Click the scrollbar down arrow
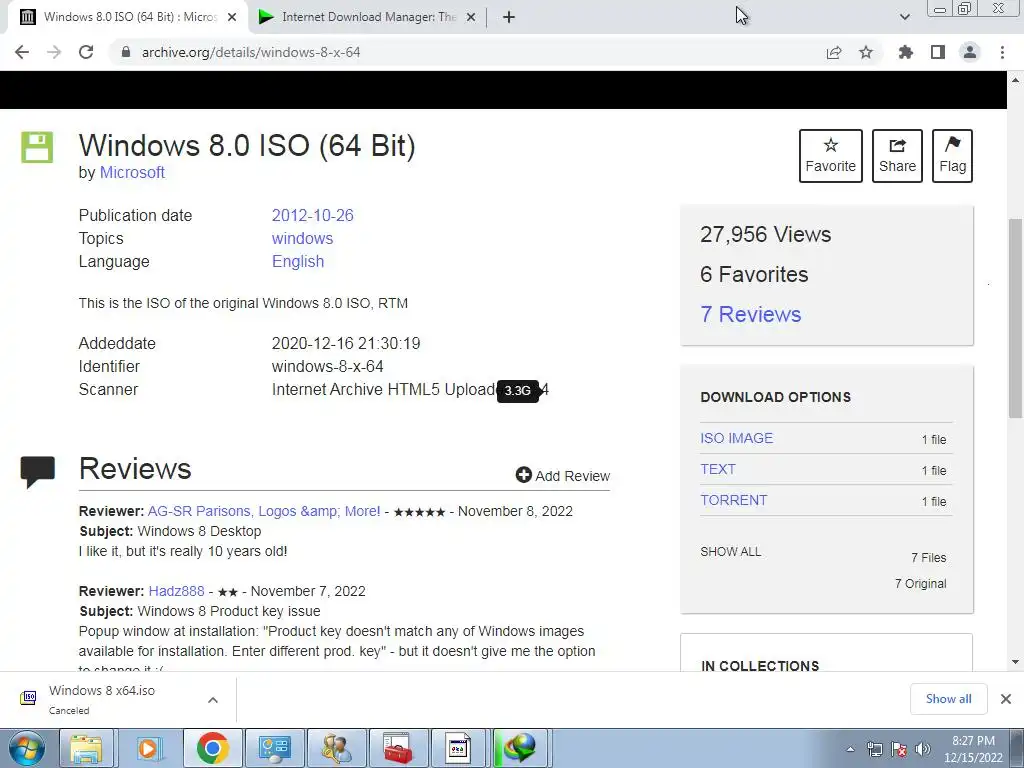This screenshot has height=768, width=1024. coord(1015,662)
